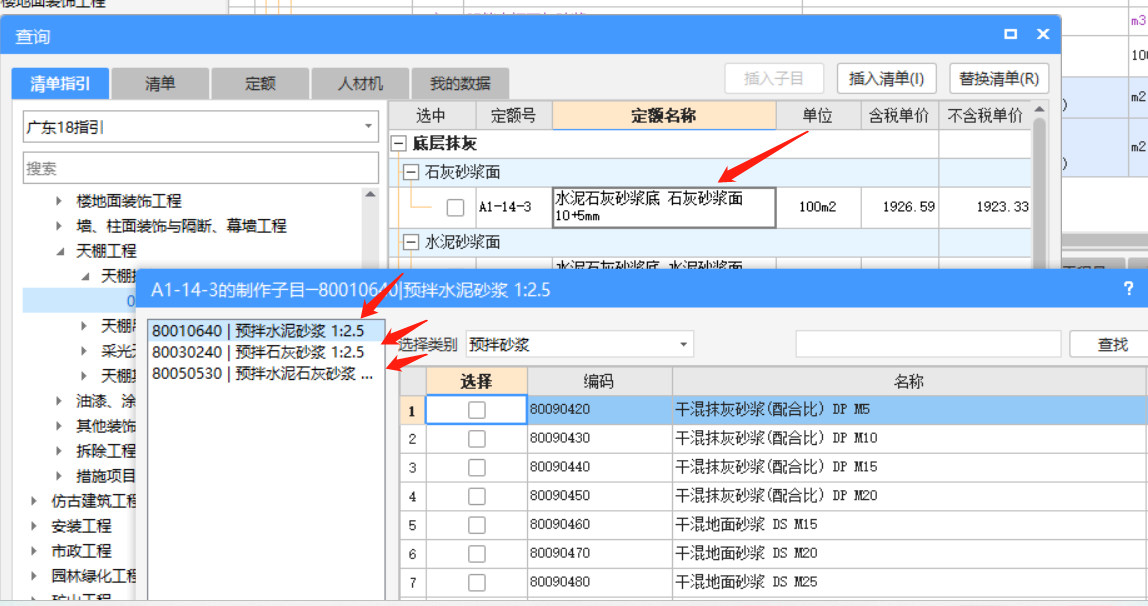This screenshot has width=1148, height=606.
Task: Click the search field beside 查找
Action: point(928,344)
